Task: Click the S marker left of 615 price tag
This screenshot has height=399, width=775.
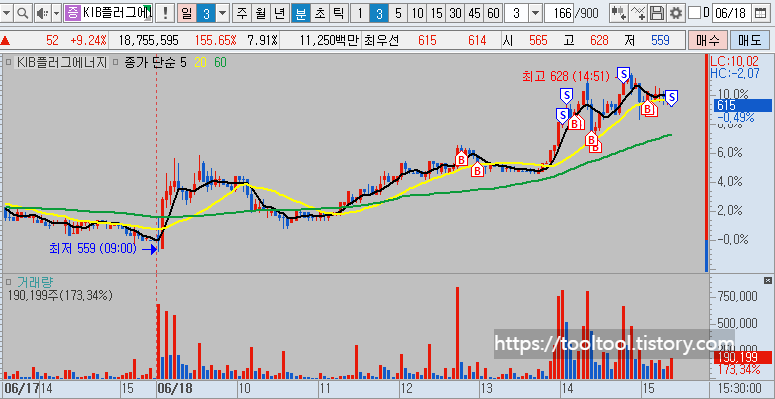Action: [x=671, y=97]
